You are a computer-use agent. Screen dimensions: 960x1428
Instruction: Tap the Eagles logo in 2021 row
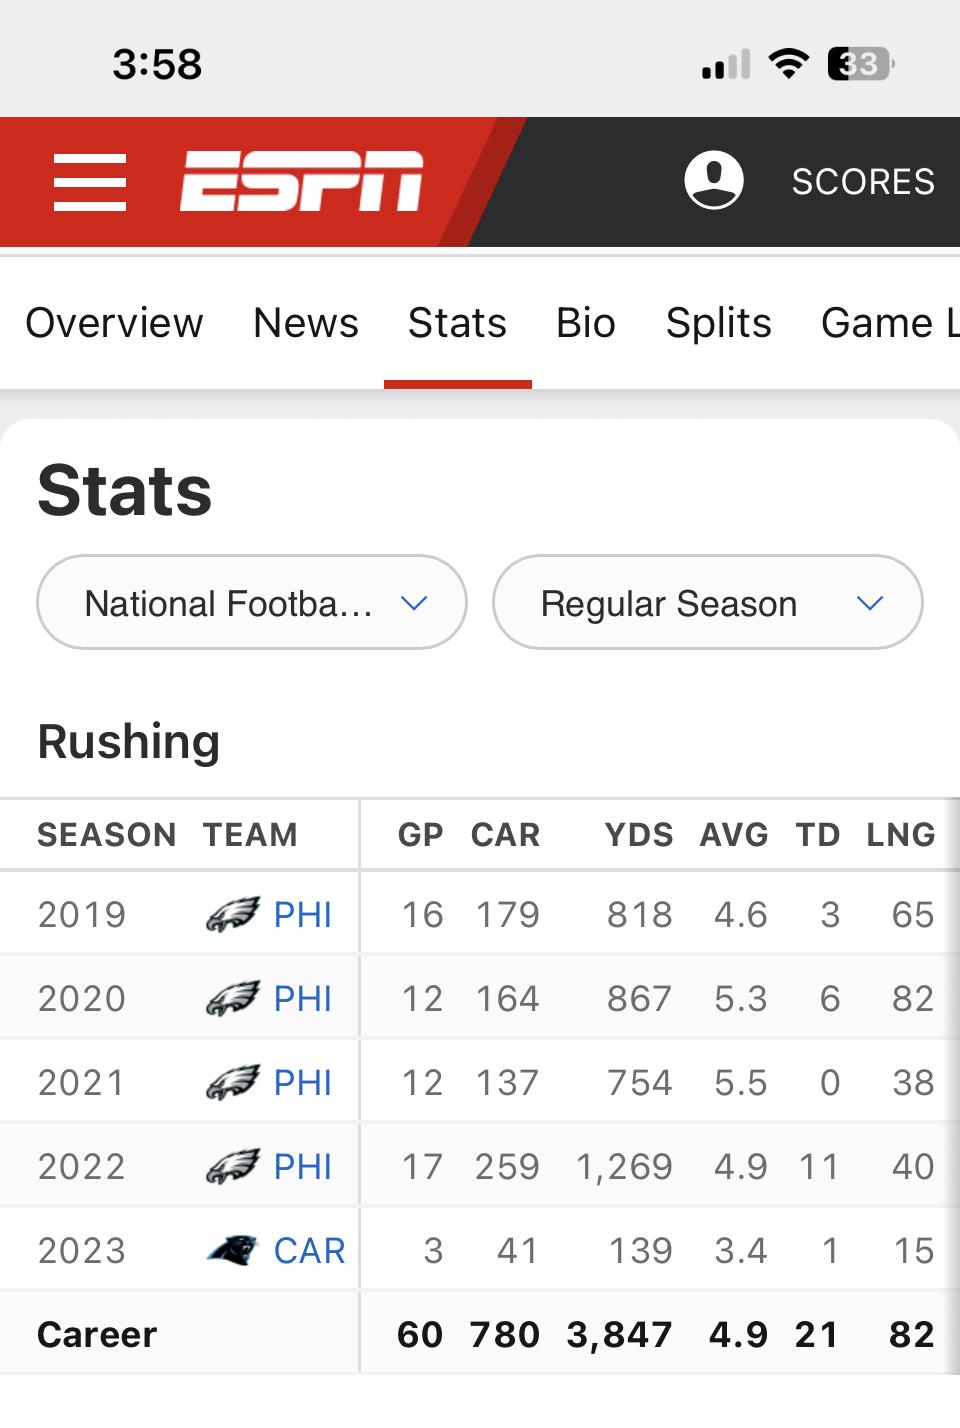pos(233,1082)
